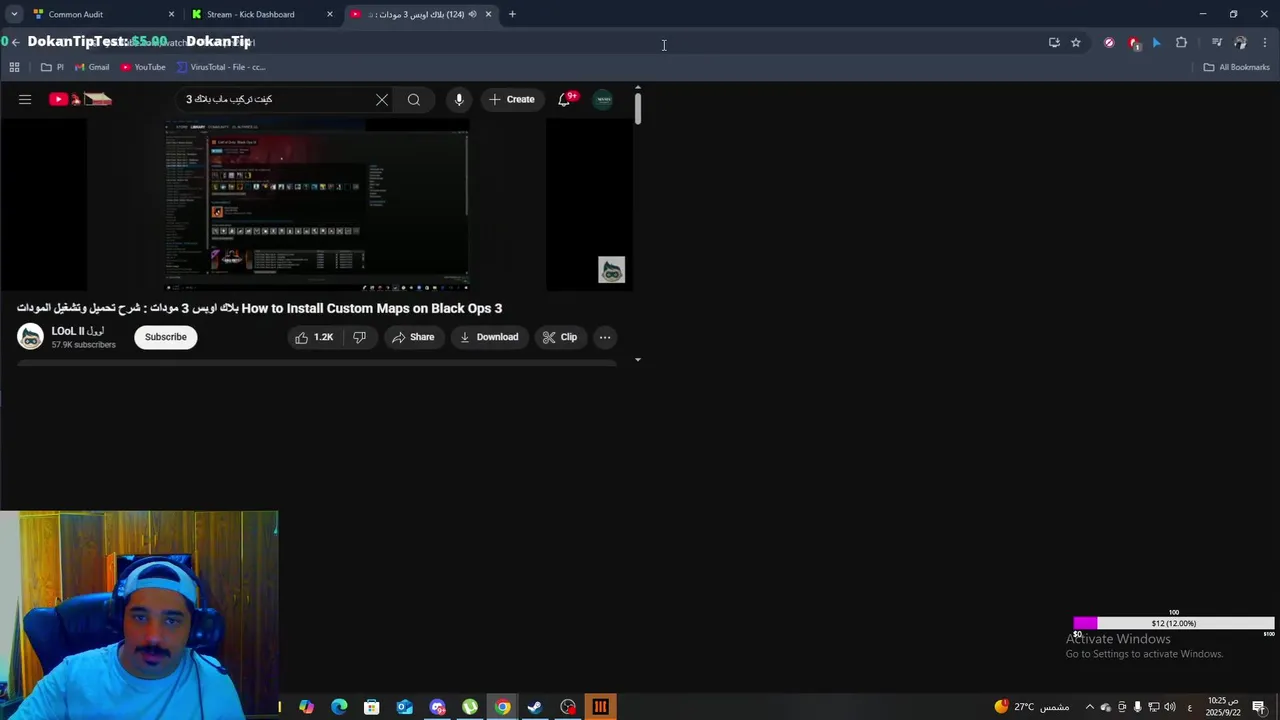Open the Extensions puzzle menu
The height and width of the screenshot is (720, 1280).
(1182, 42)
